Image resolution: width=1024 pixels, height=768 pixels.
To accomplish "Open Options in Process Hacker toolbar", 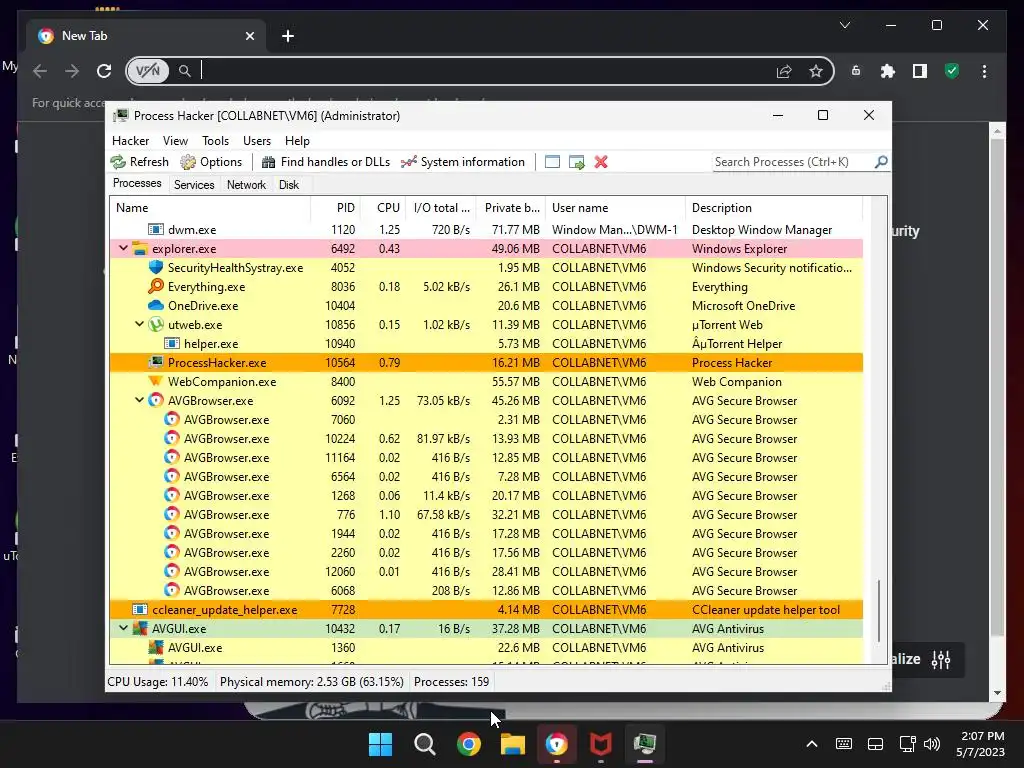I will [x=211, y=162].
